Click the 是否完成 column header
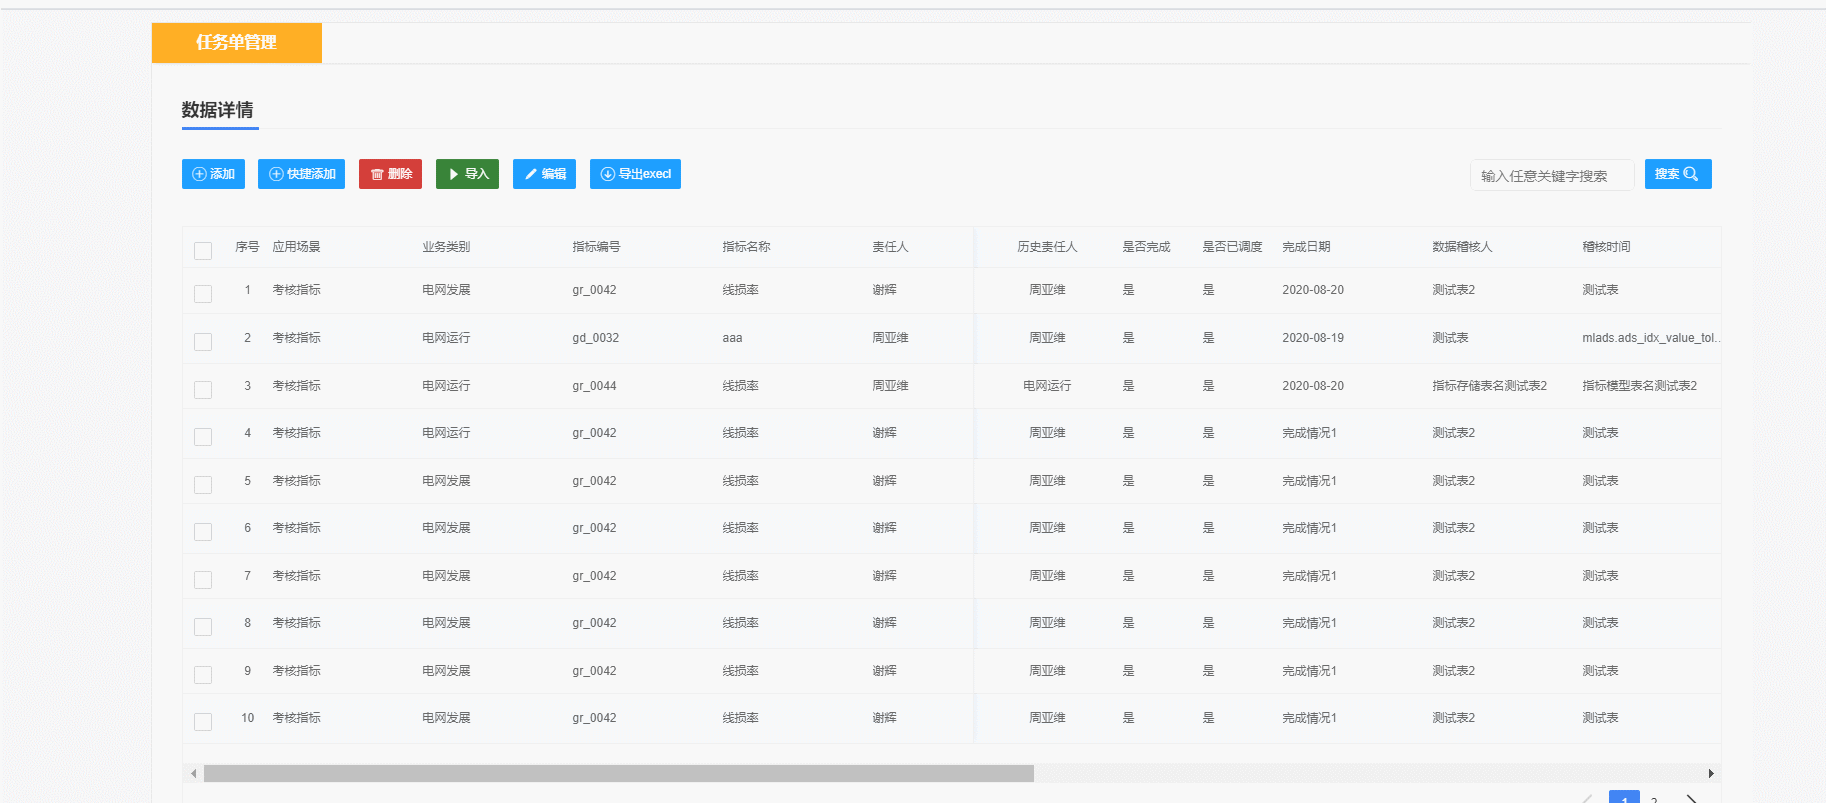This screenshot has width=1826, height=803. [x=1146, y=247]
